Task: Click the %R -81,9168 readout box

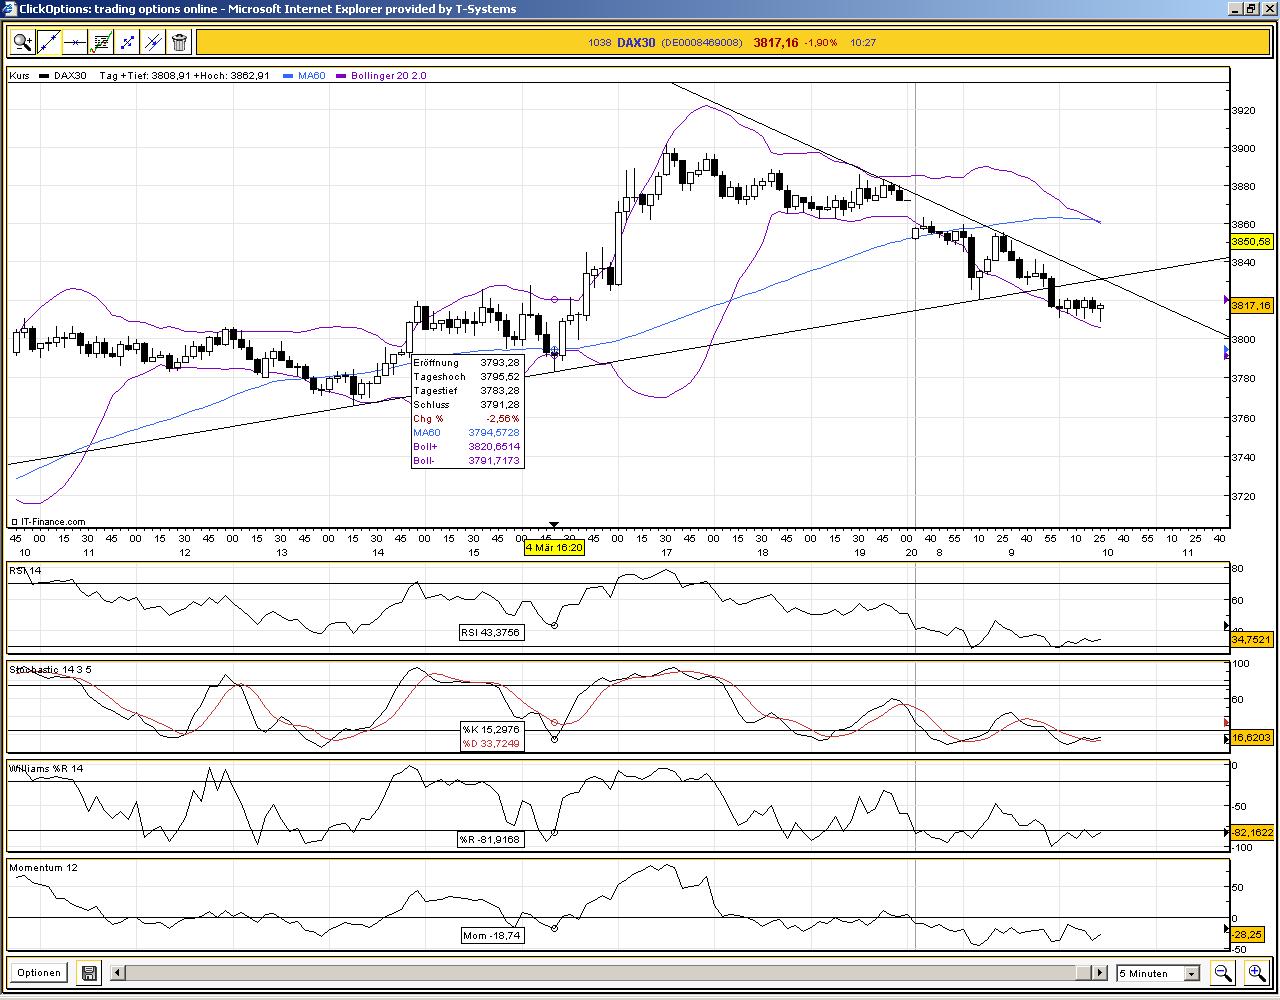Action: [490, 839]
